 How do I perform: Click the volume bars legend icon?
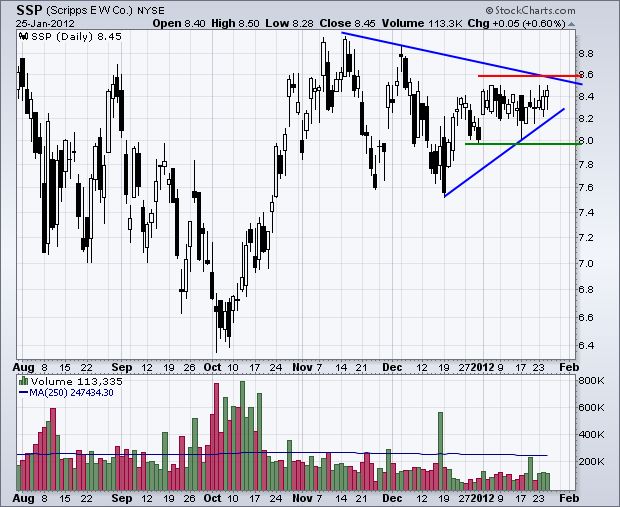tap(23, 381)
